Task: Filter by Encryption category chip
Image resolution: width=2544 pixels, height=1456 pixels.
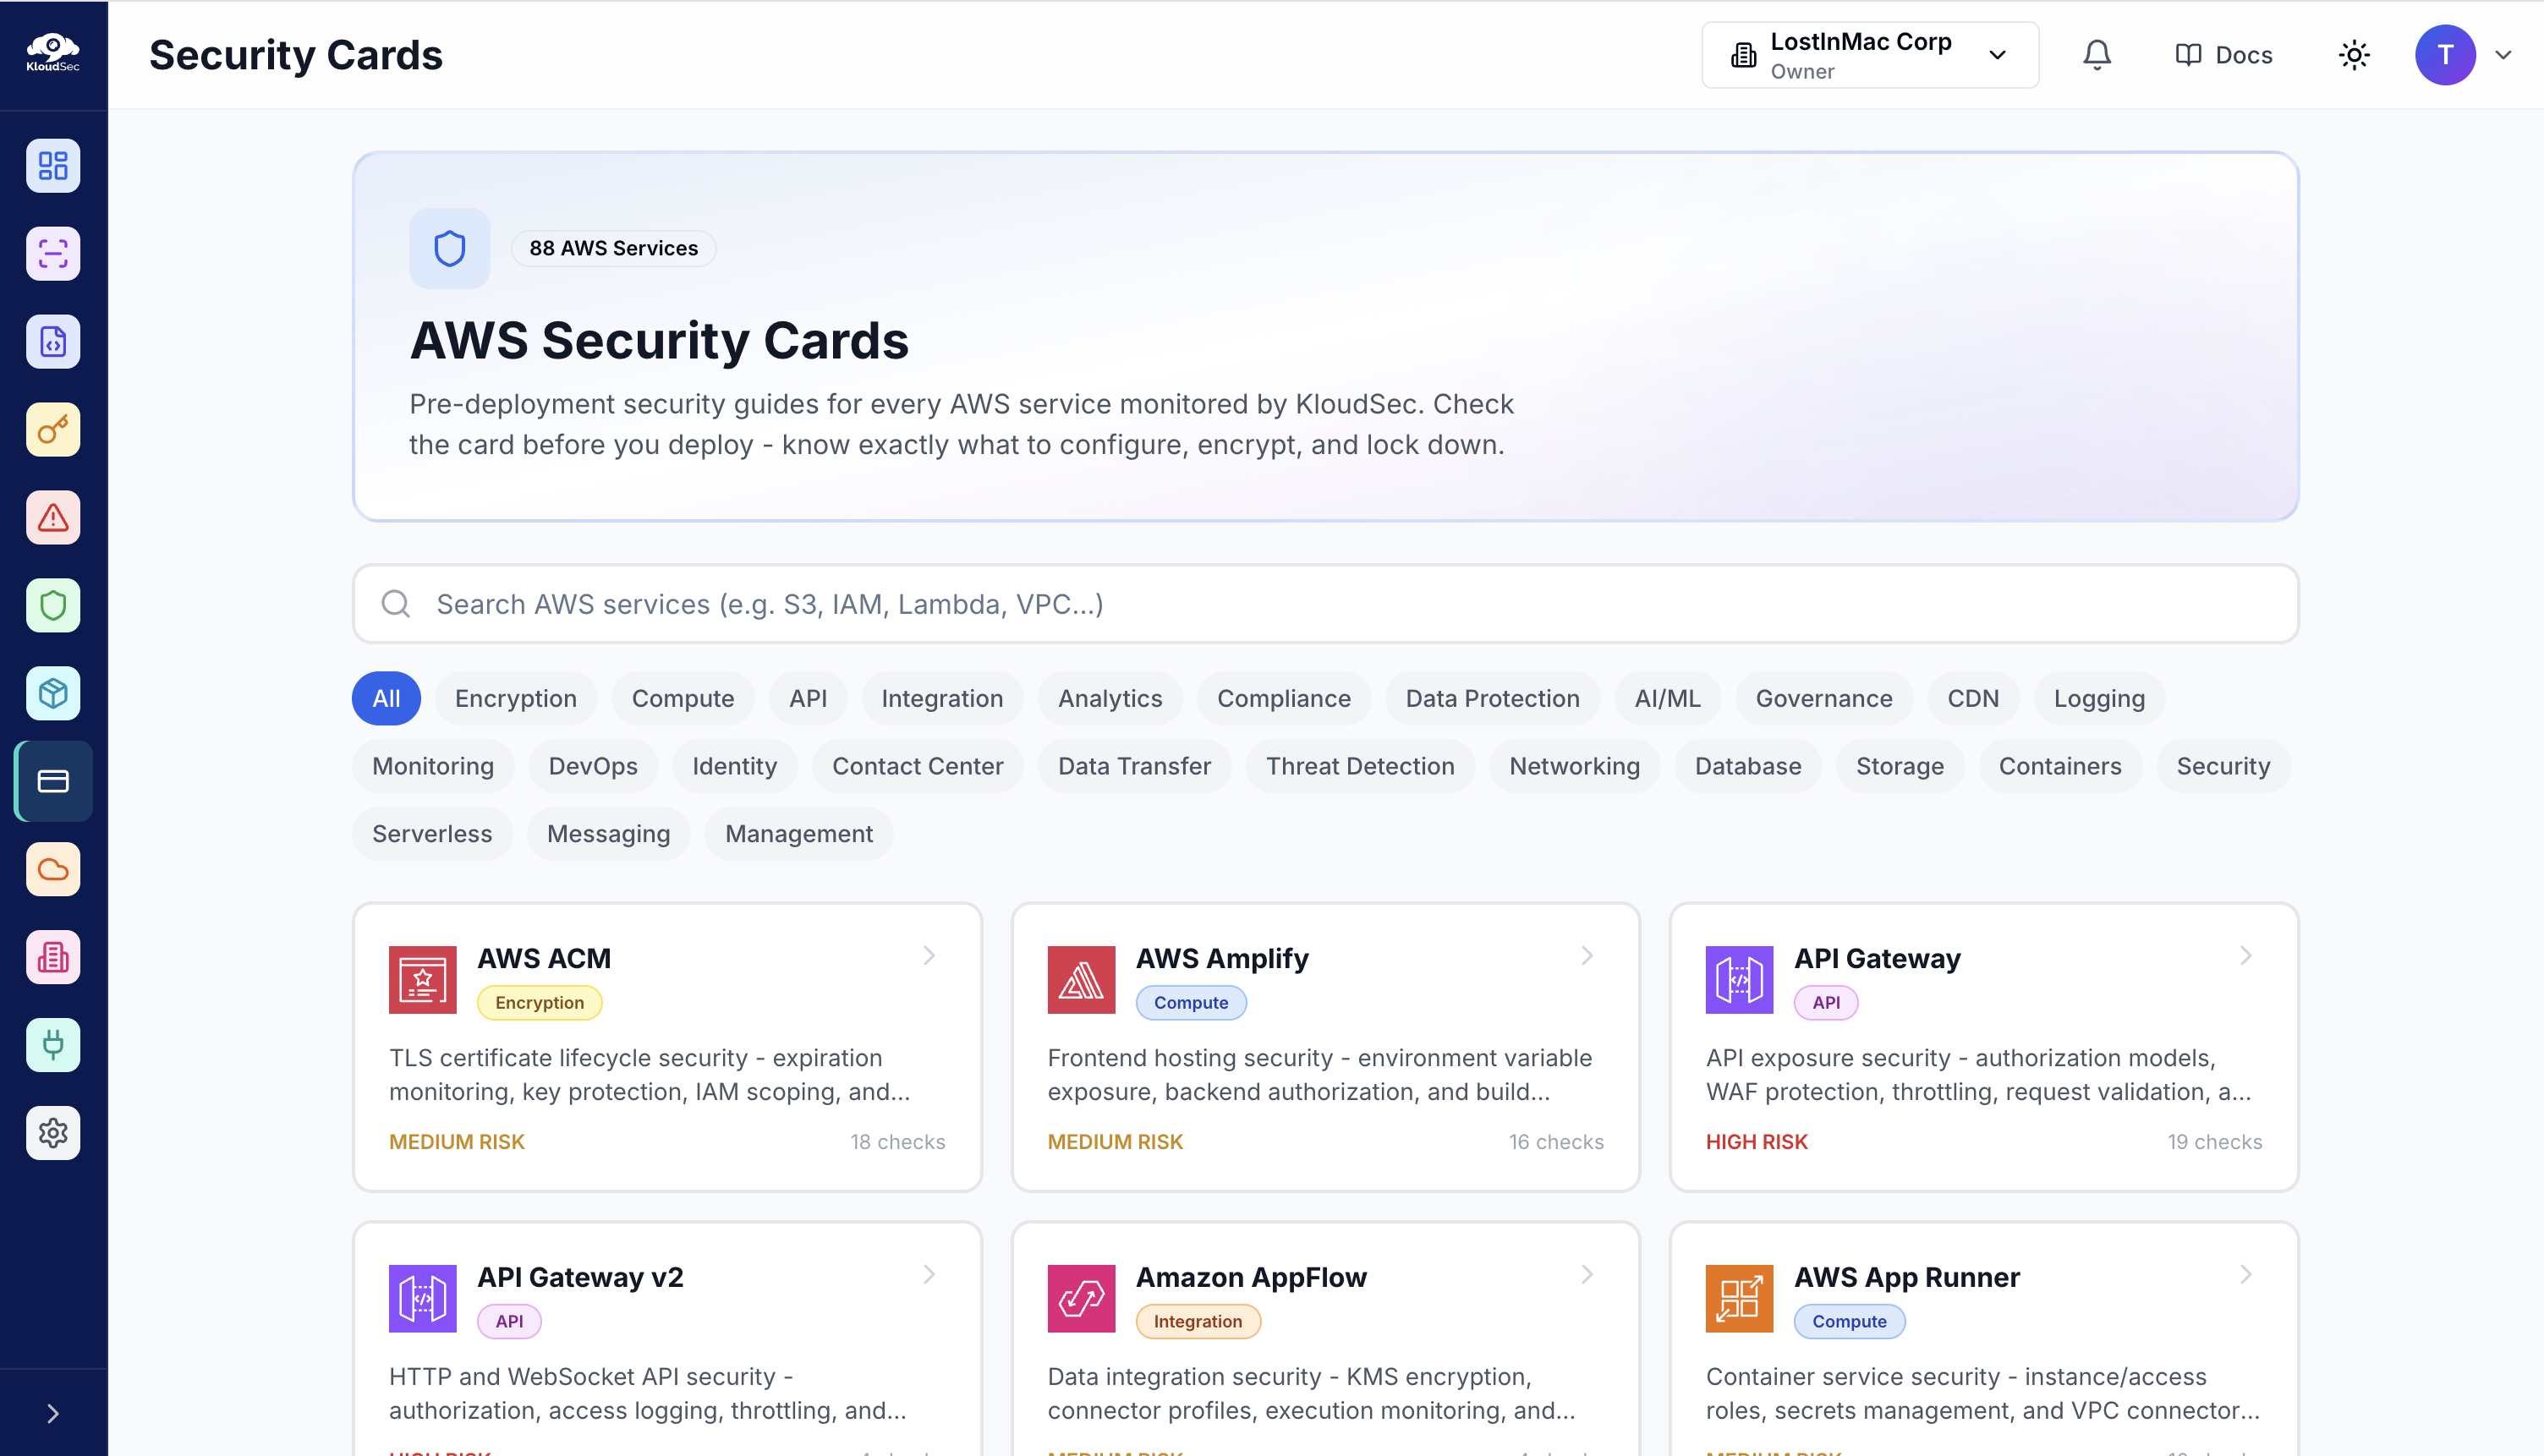Action: [516, 698]
